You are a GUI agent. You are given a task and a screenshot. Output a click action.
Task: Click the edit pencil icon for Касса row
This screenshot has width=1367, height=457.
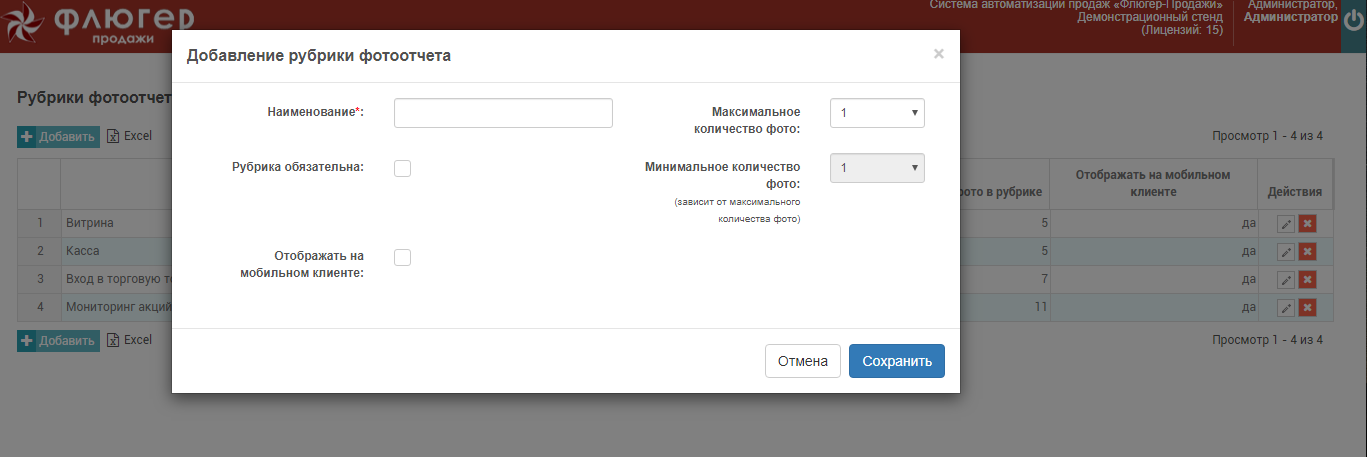point(1286,252)
